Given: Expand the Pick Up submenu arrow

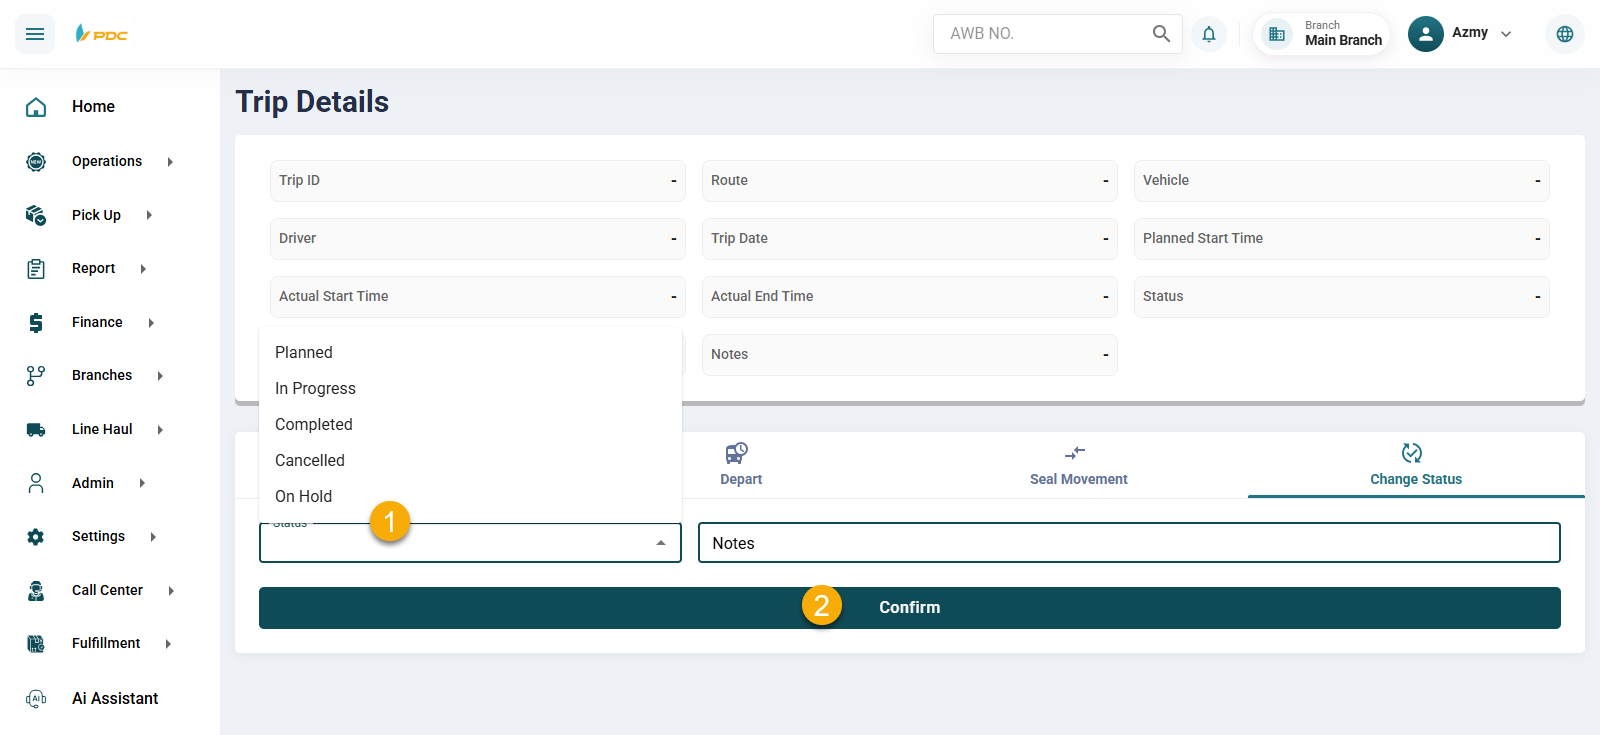Looking at the screenshot, I should click(149, 215).
